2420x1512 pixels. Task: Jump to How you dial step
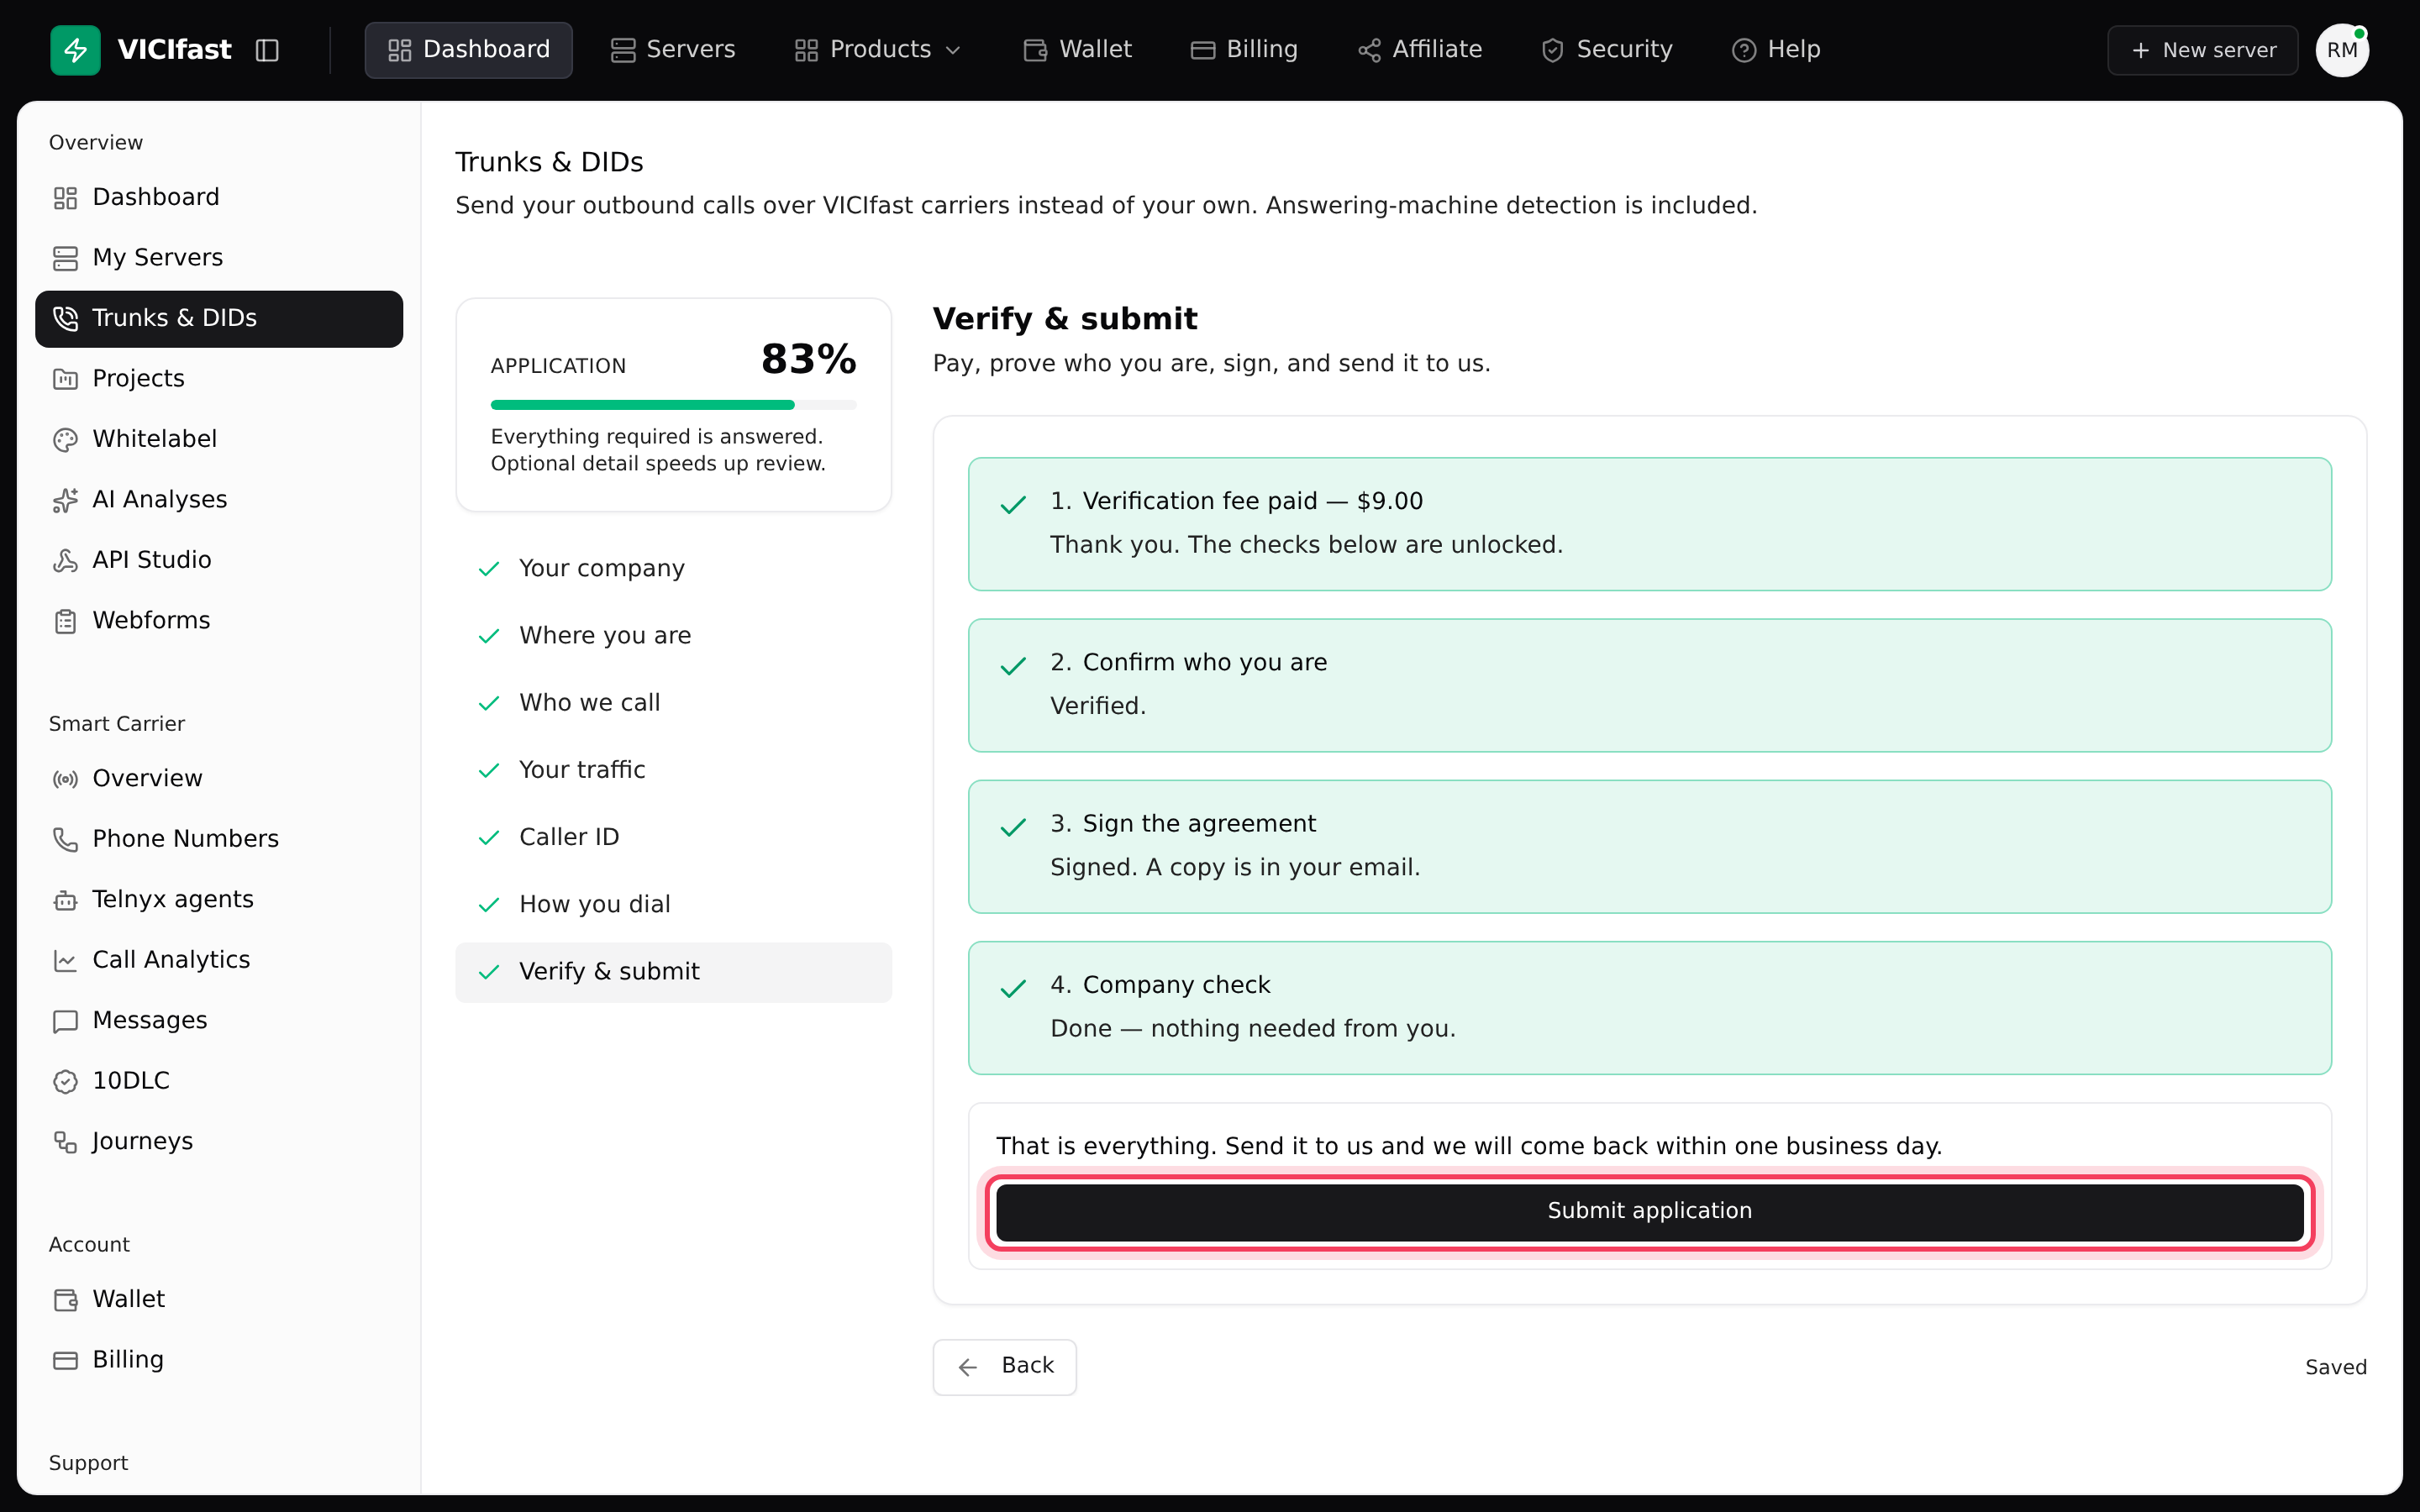point(673,905)
